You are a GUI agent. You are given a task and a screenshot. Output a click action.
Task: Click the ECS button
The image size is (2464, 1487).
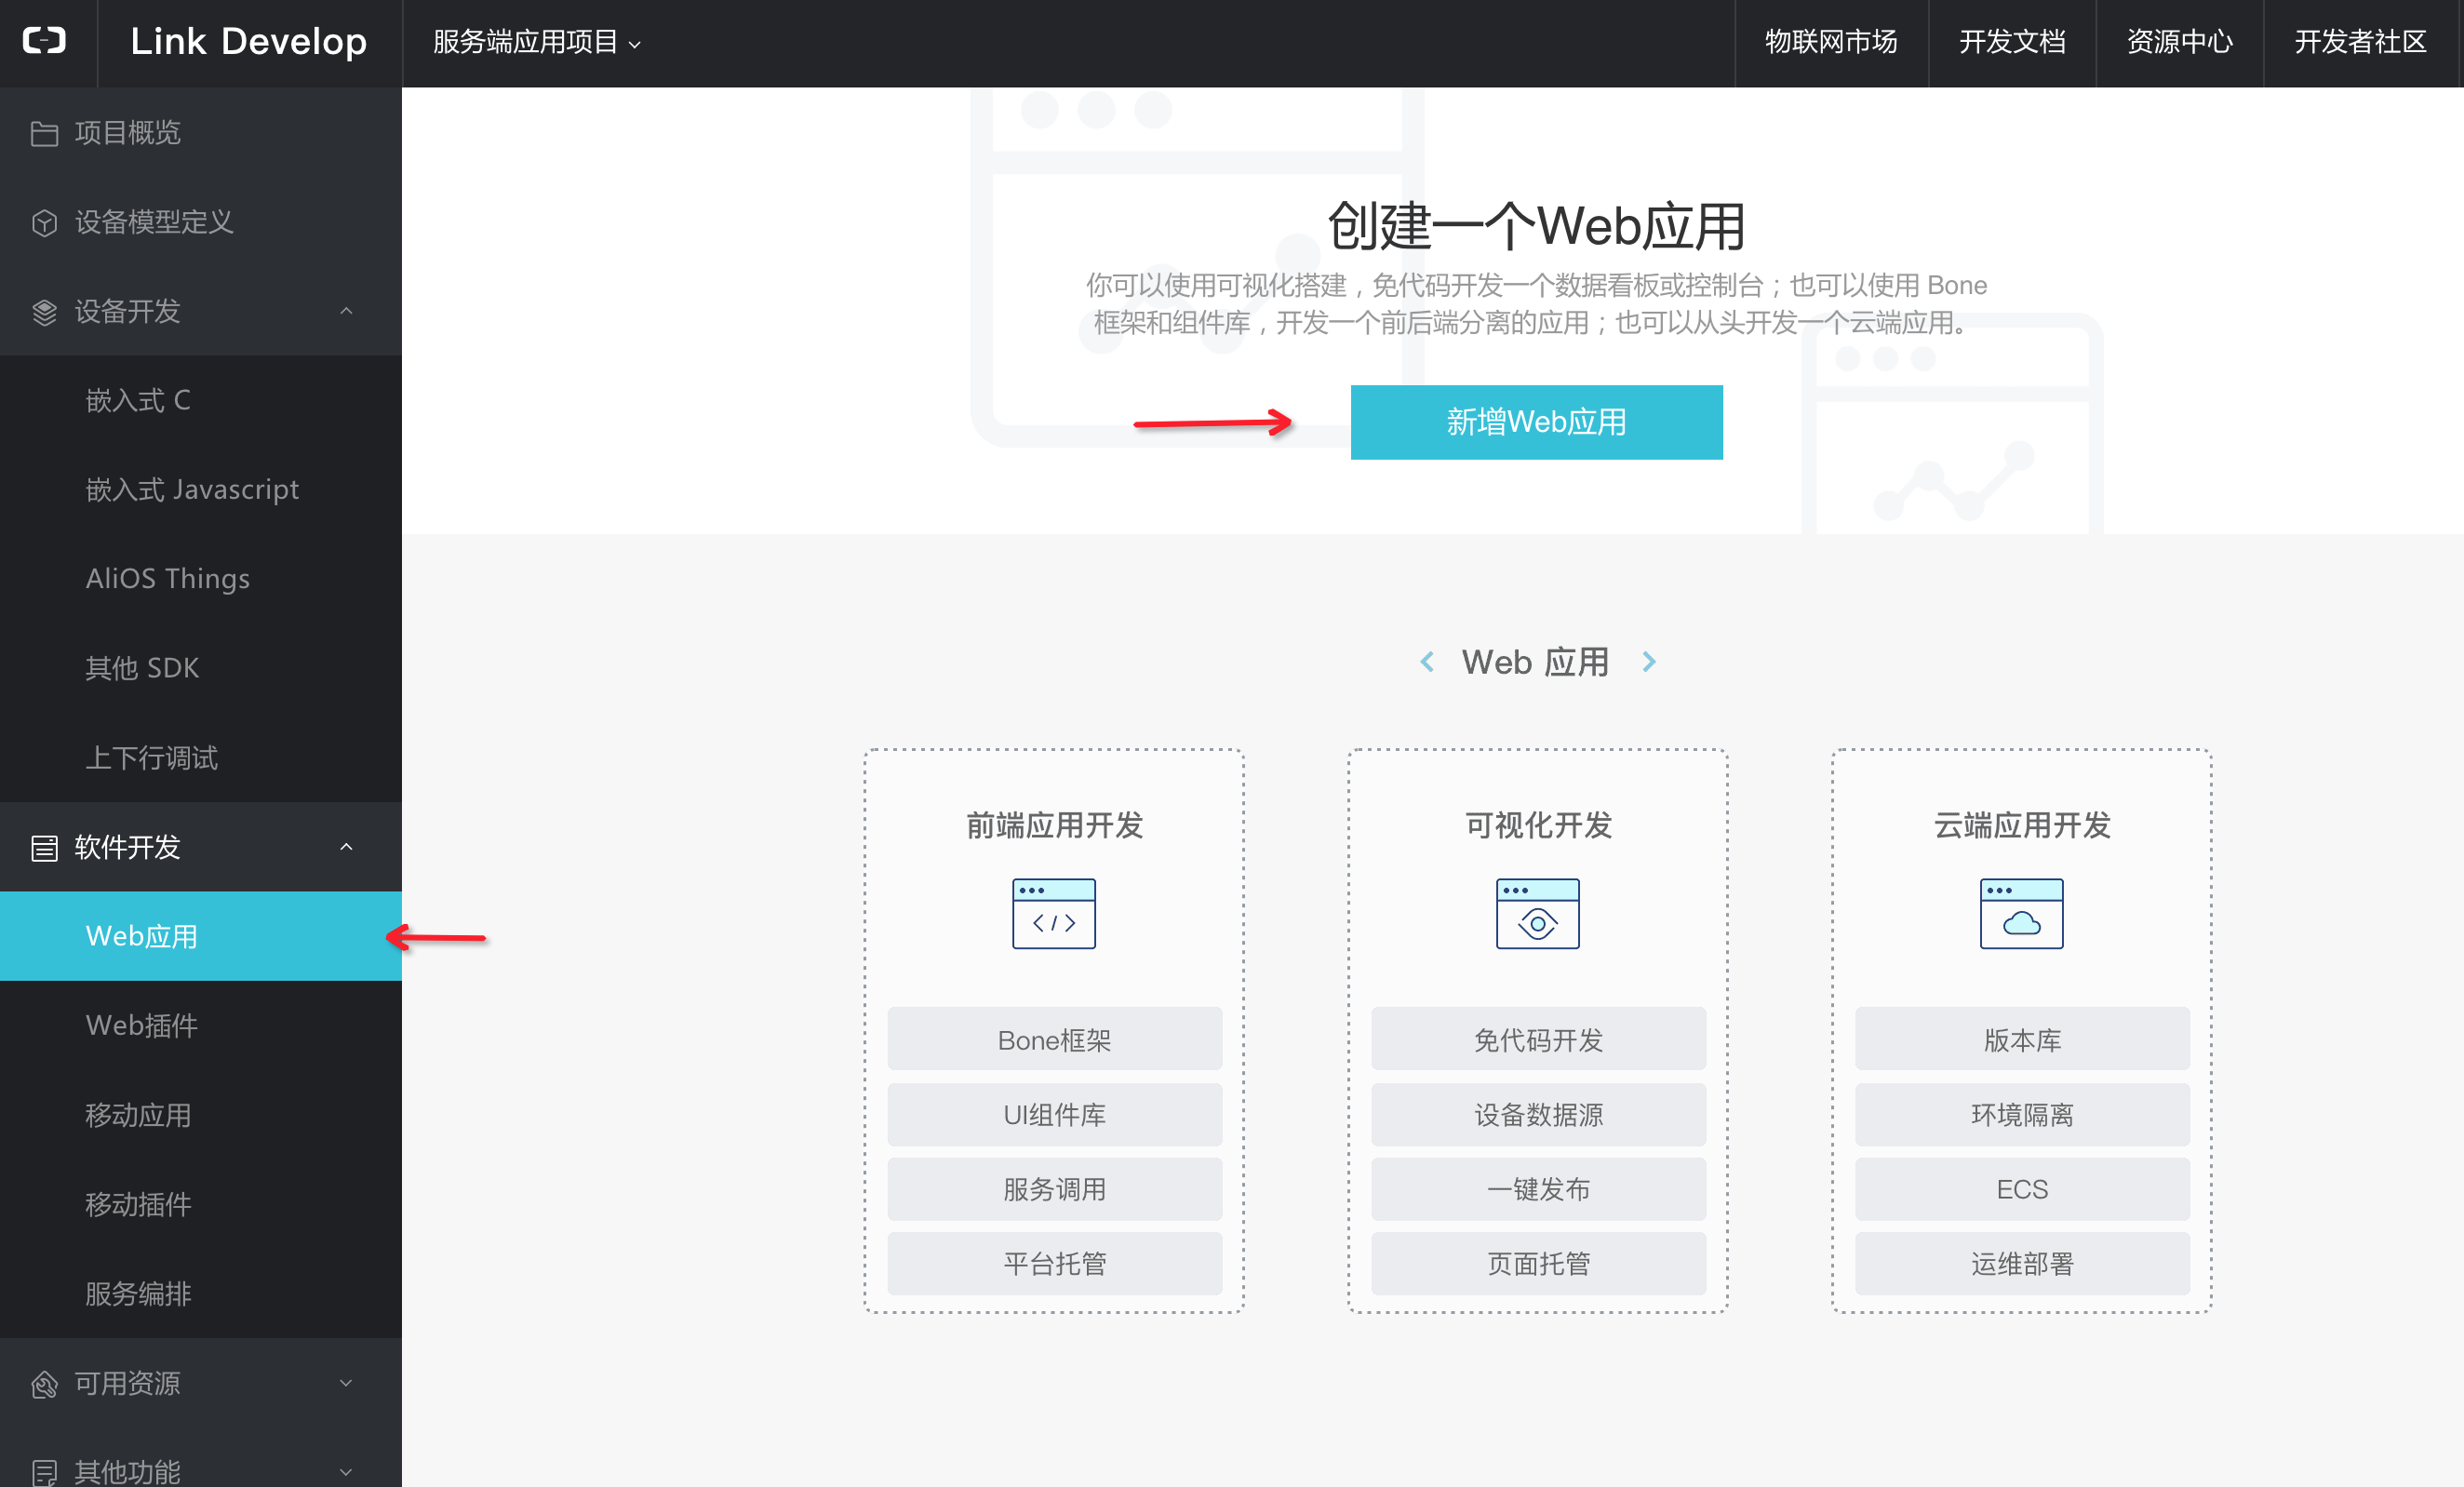(2022, 1189)
